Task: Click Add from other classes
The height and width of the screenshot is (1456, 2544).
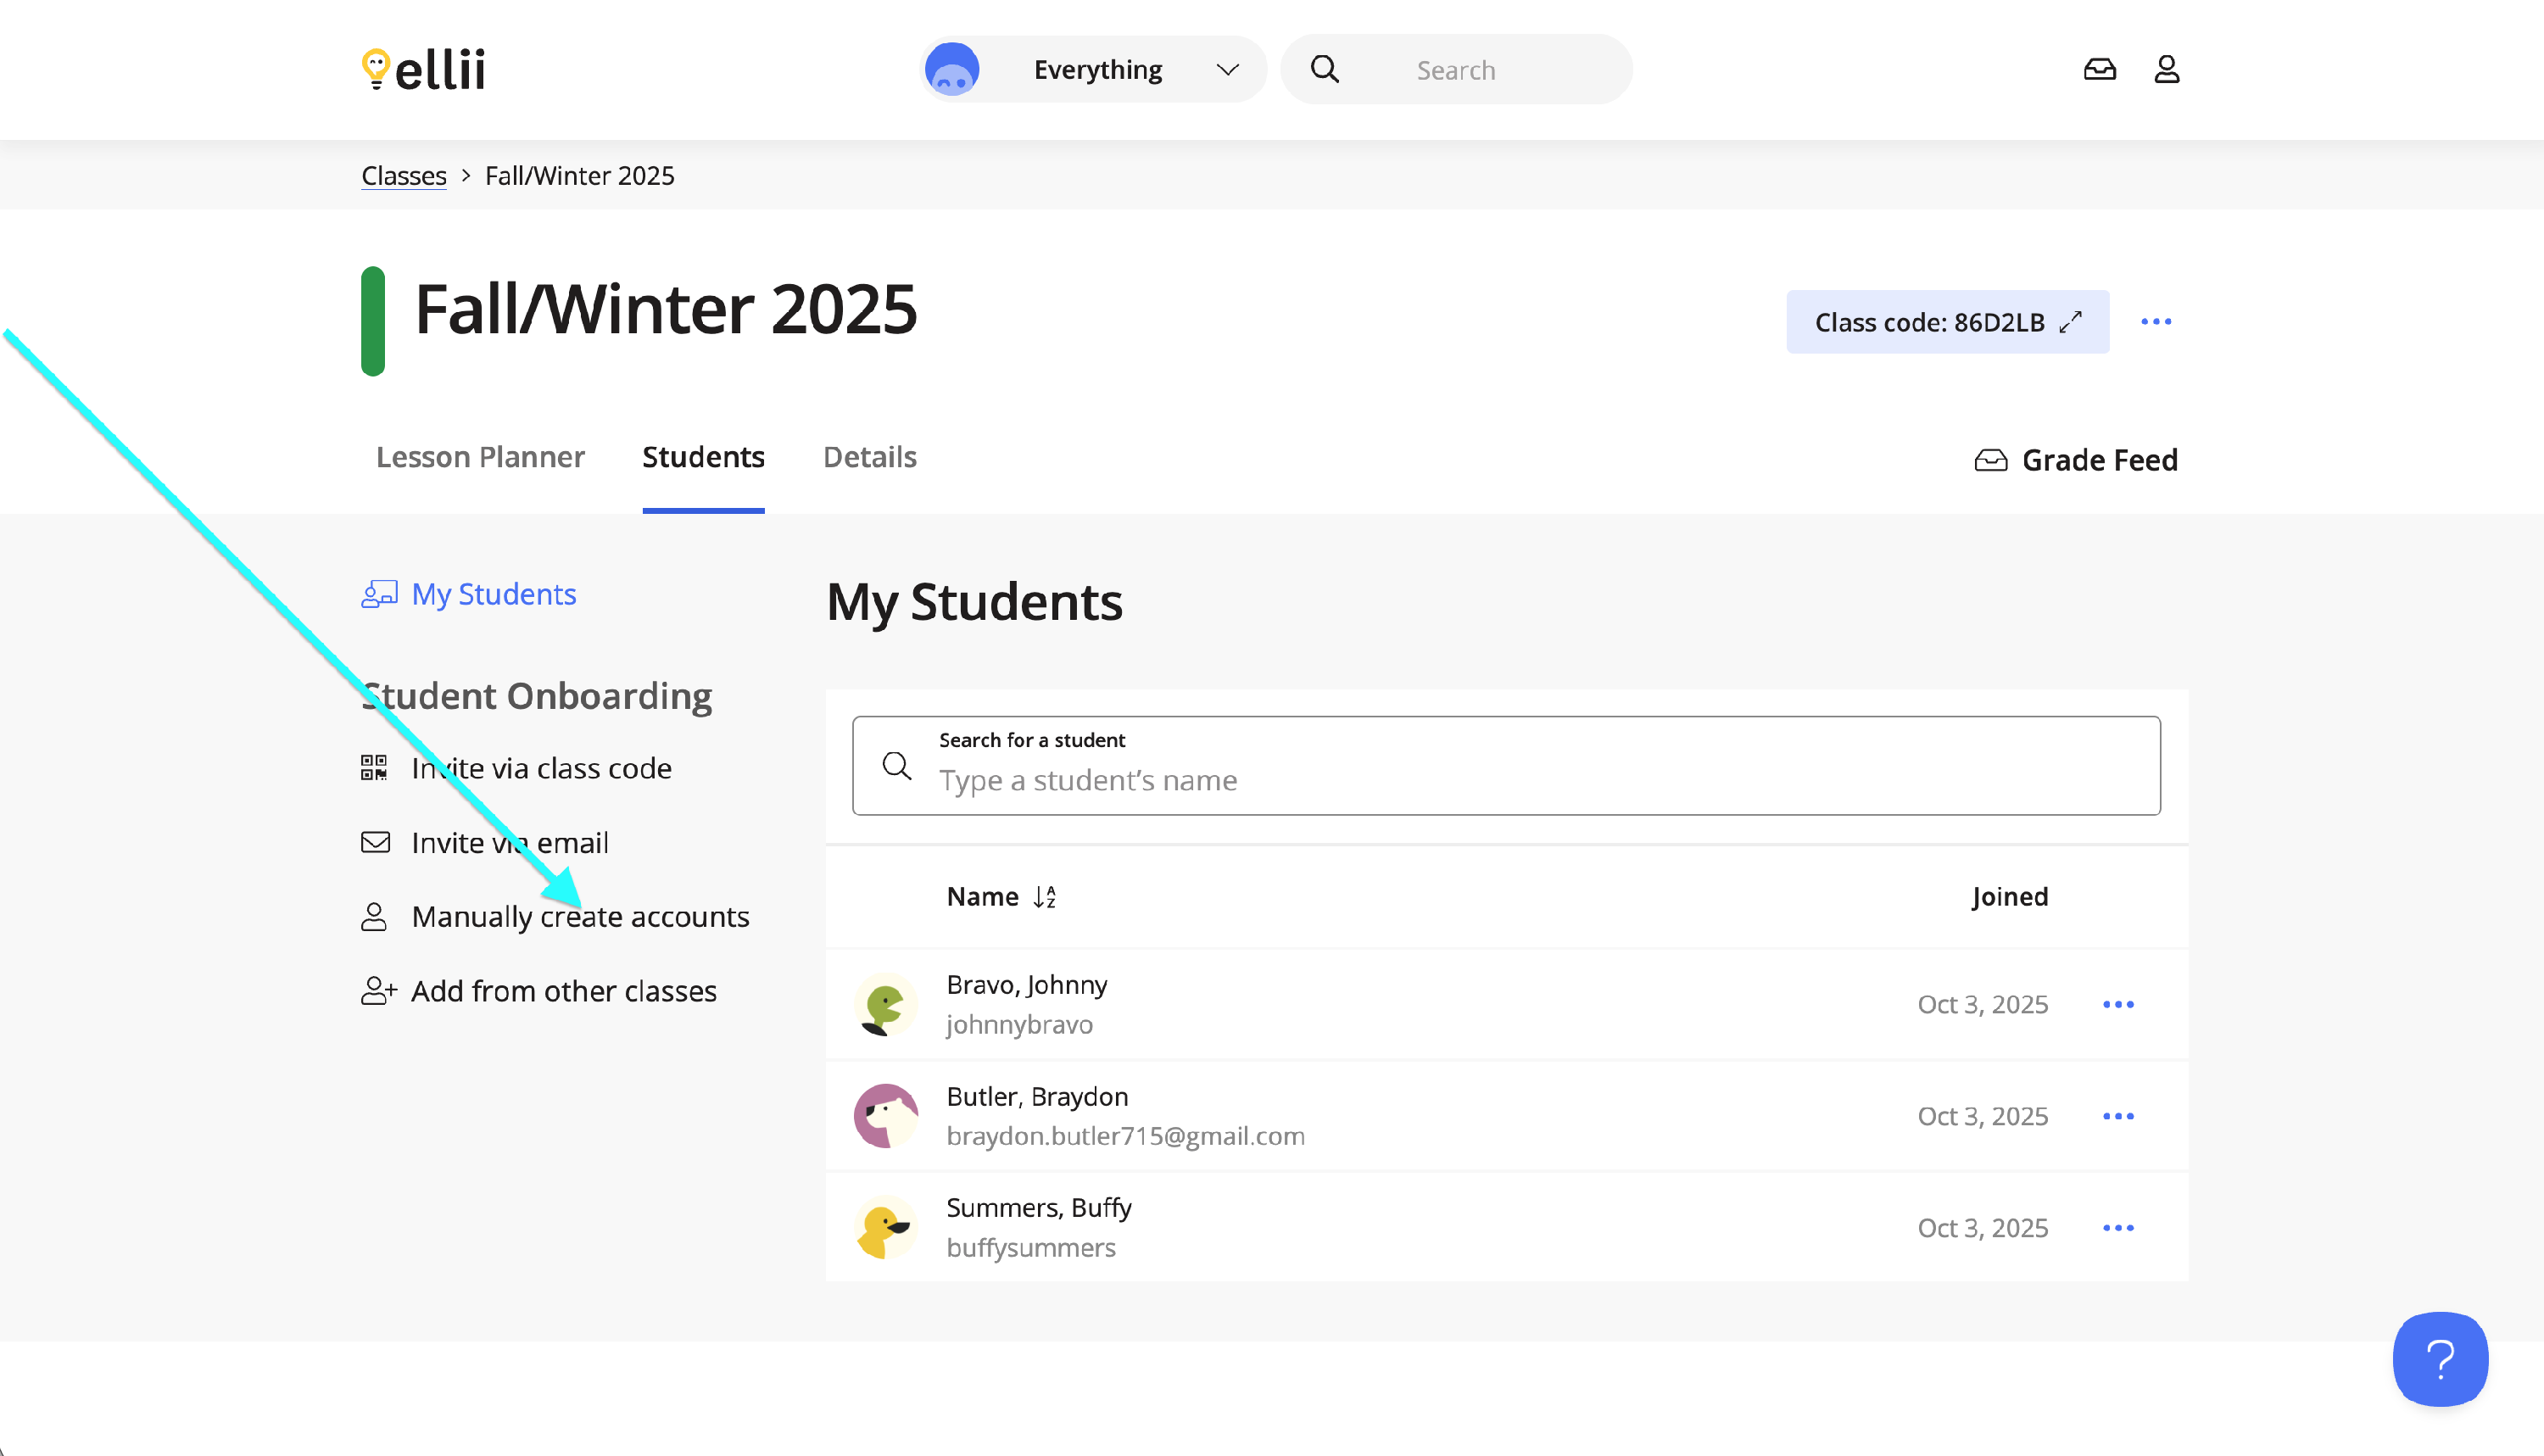Action: (x=563, y=991)
